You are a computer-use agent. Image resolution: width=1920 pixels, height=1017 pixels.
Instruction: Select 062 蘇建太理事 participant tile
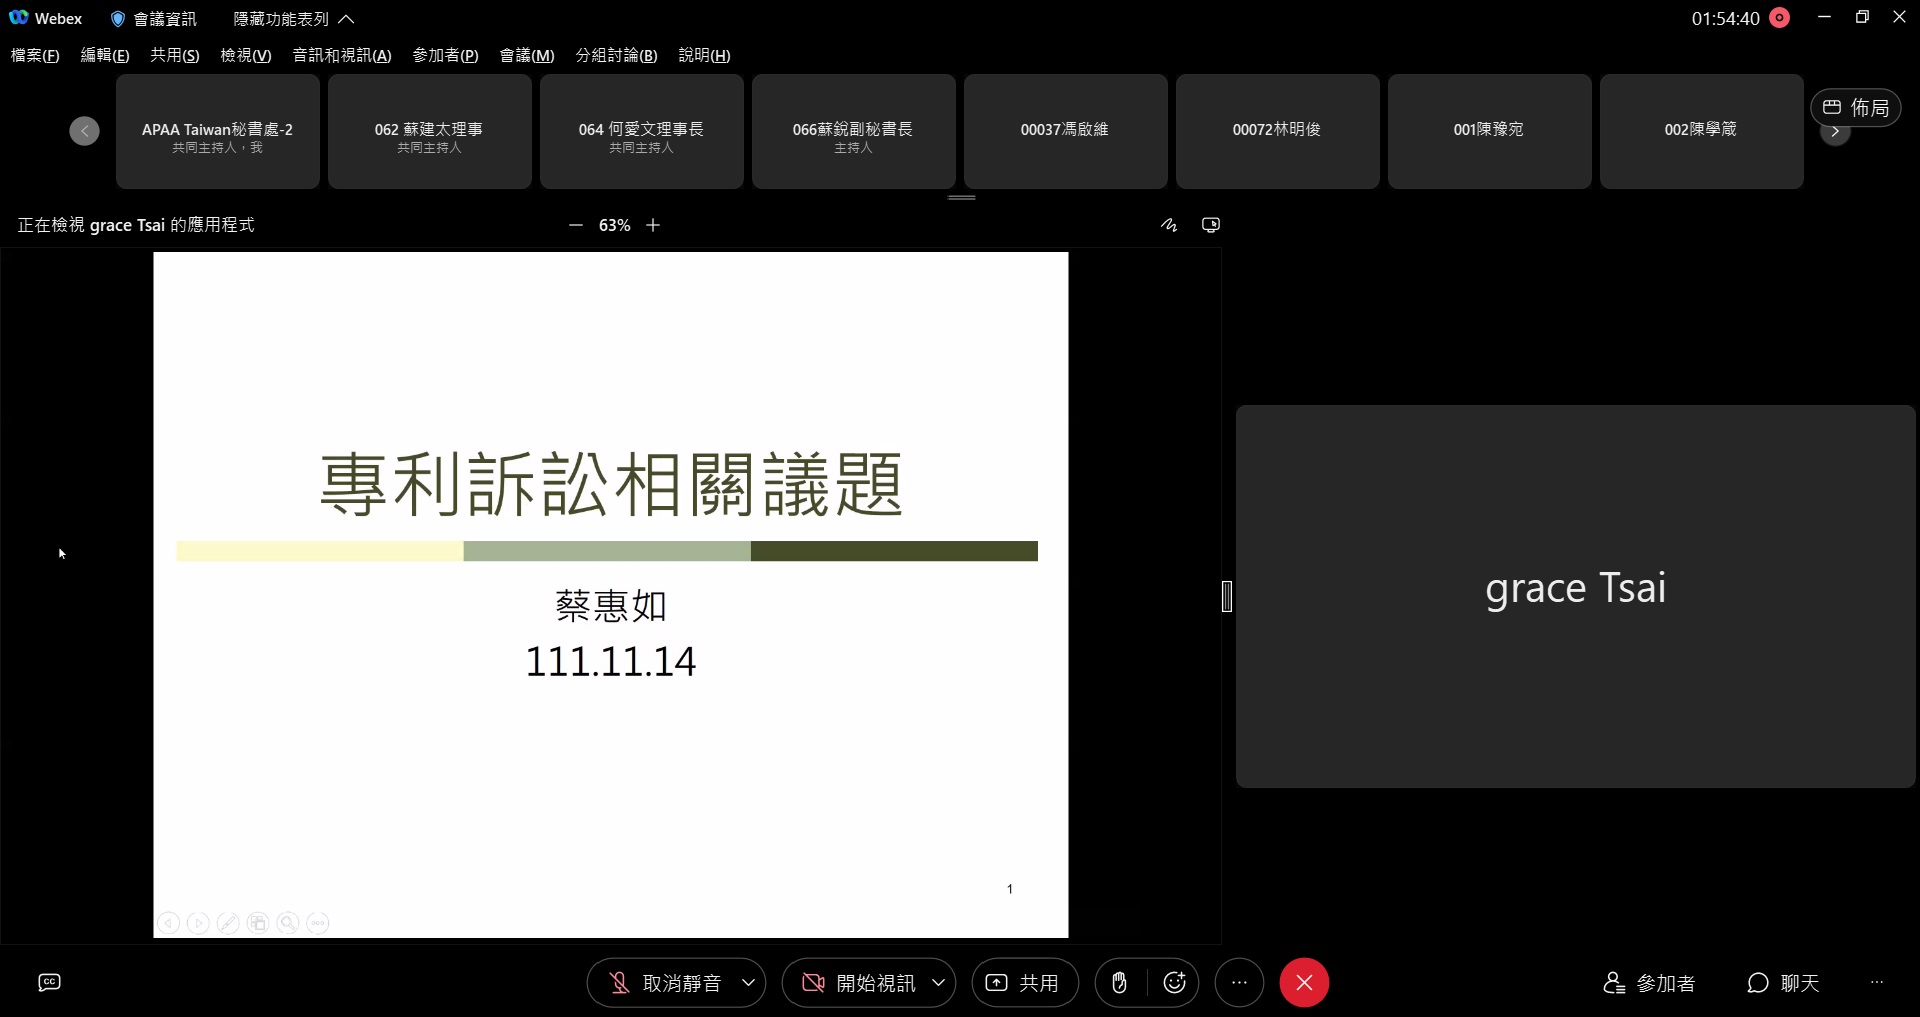(x=429, y=131)
